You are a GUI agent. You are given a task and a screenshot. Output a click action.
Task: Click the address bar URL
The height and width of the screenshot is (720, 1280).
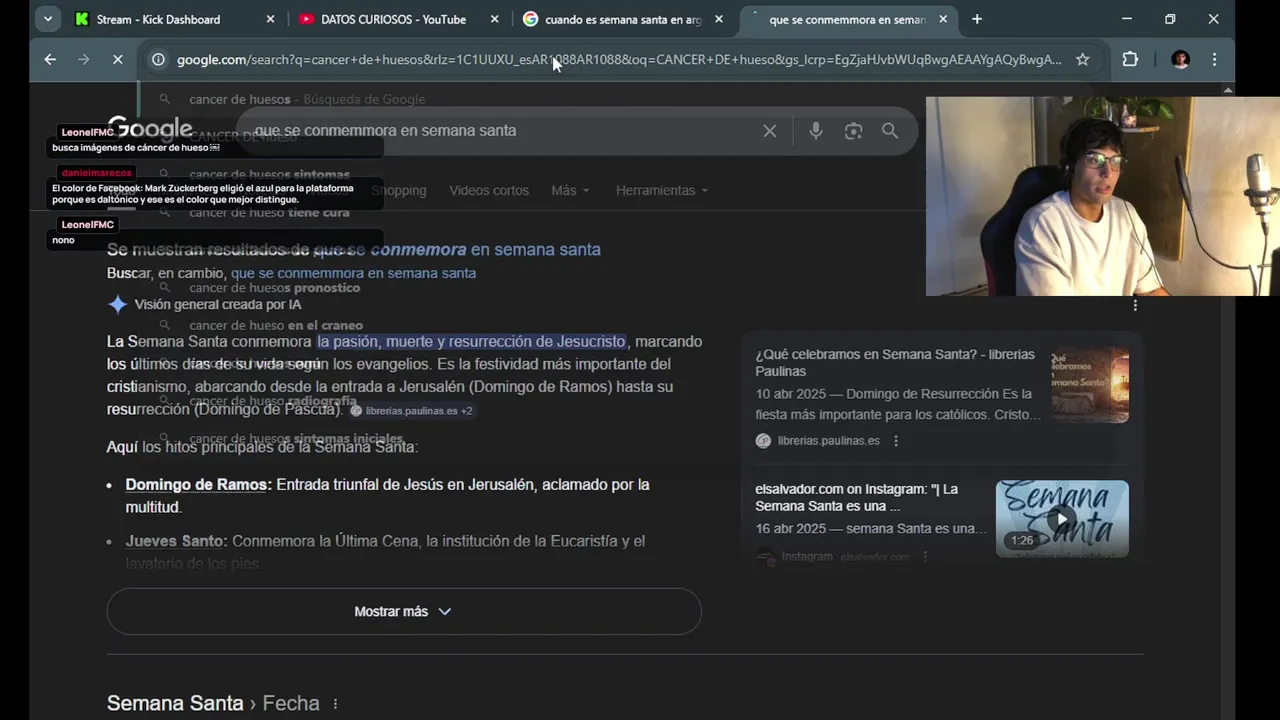click(619, 60)
